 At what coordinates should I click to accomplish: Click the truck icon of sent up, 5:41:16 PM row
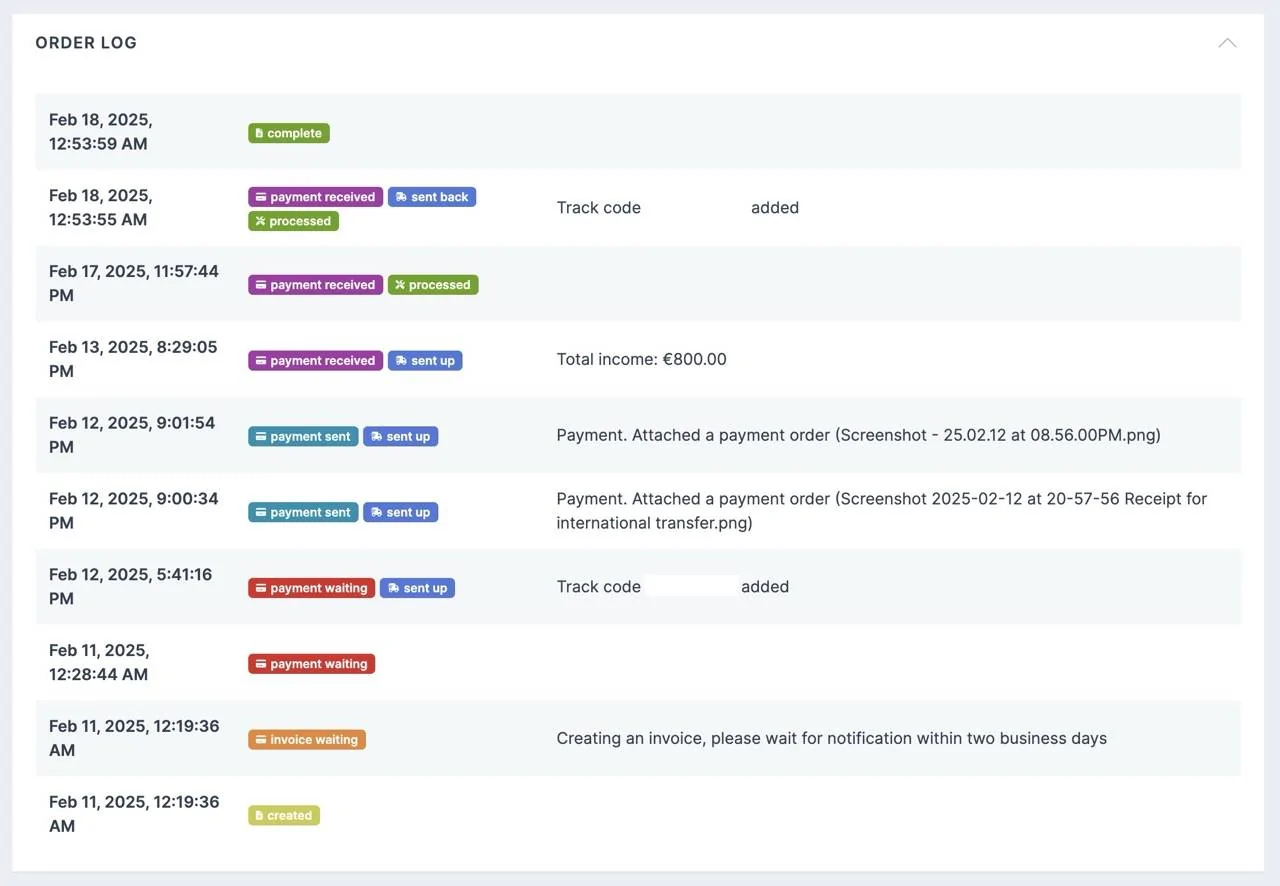coord(393,589)
